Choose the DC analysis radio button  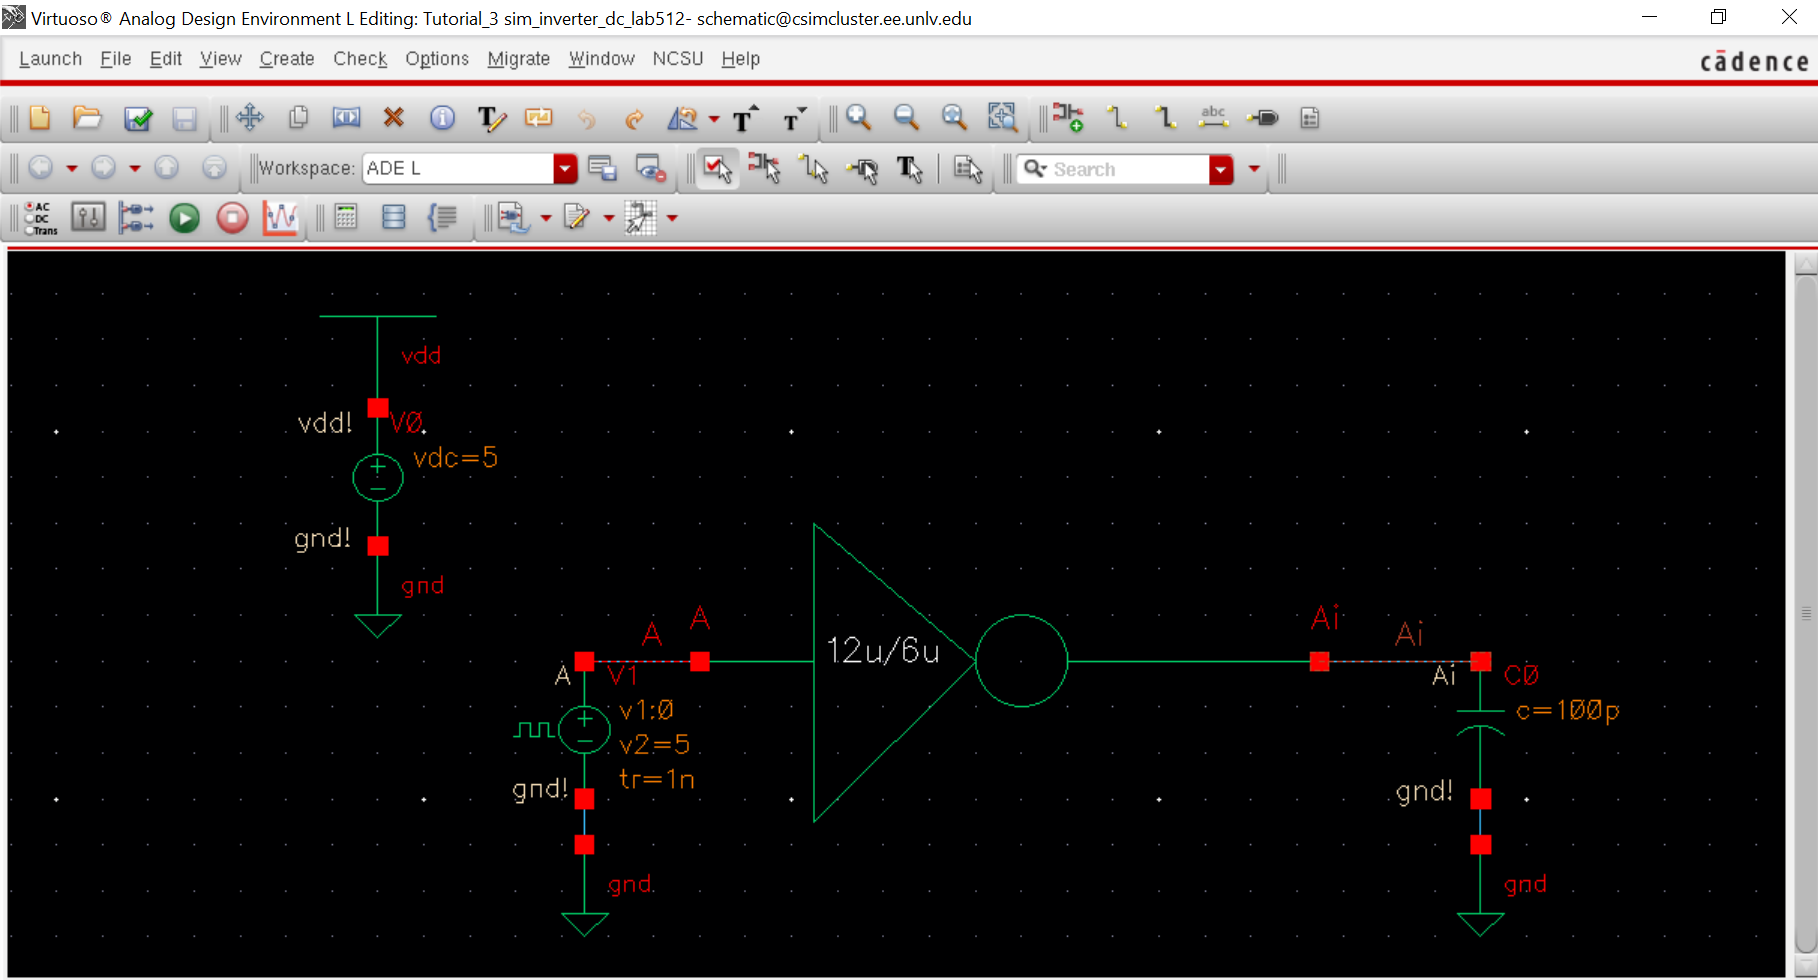(31, 219)
